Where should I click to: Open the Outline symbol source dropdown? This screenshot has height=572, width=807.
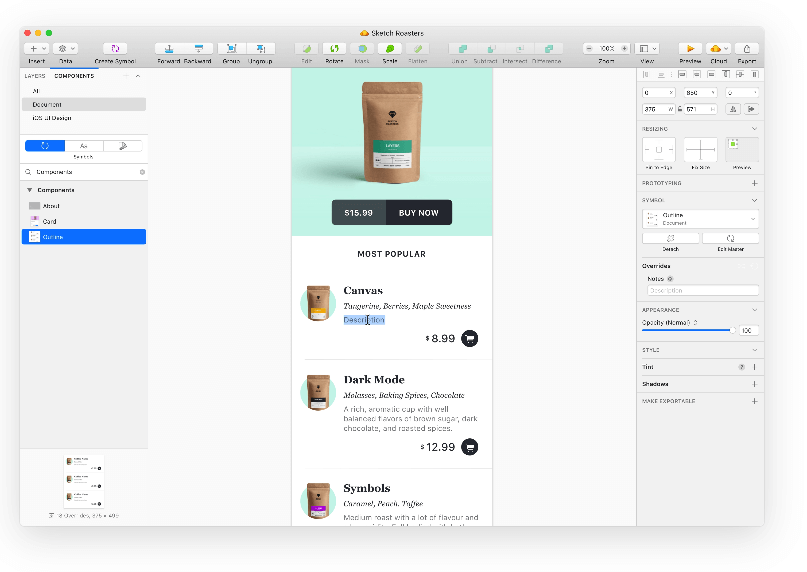(x=700, y=219)
